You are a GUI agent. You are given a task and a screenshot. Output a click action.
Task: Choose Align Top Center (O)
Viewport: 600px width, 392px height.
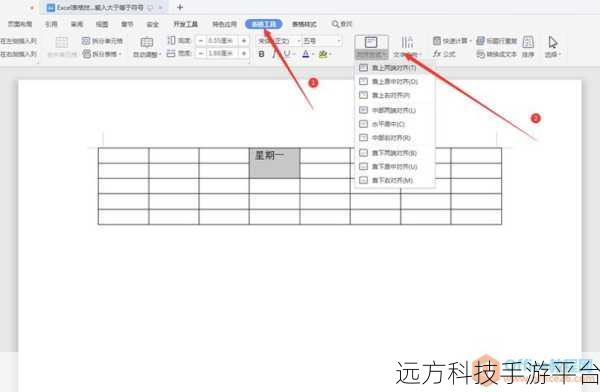(x=395, y=82)
